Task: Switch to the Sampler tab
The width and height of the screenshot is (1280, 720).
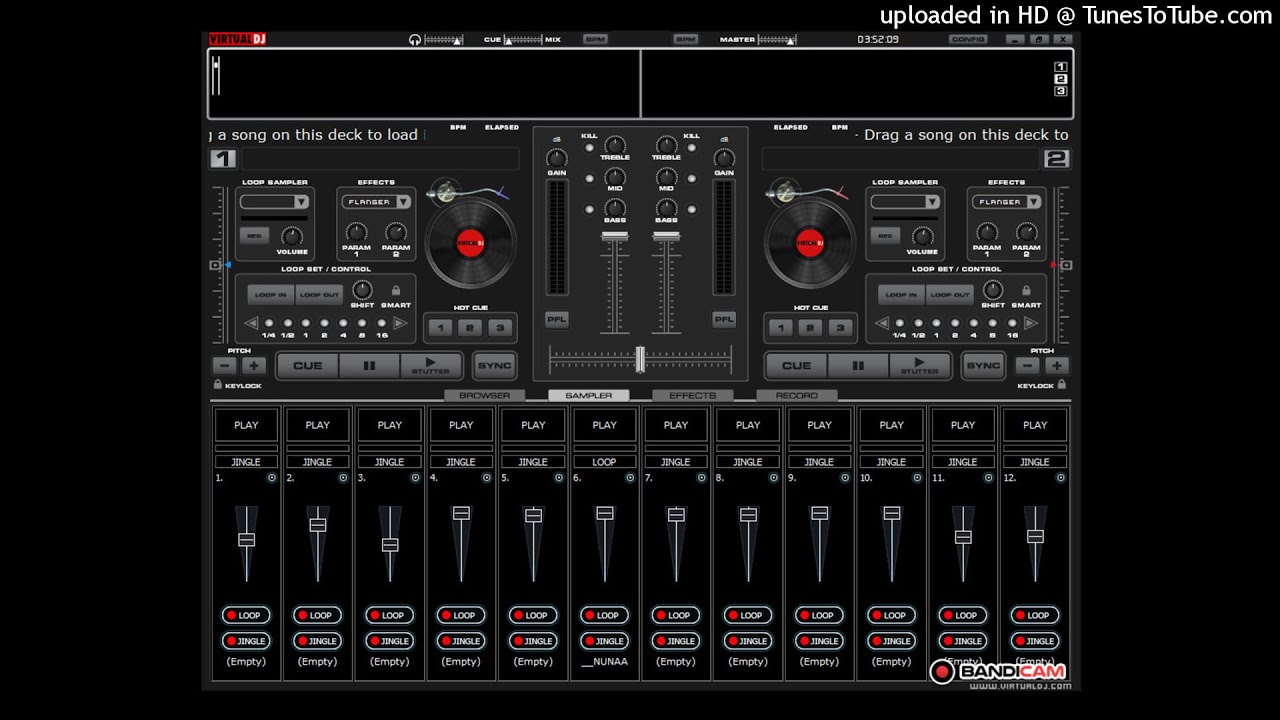Action: click(x=589, y=396)
